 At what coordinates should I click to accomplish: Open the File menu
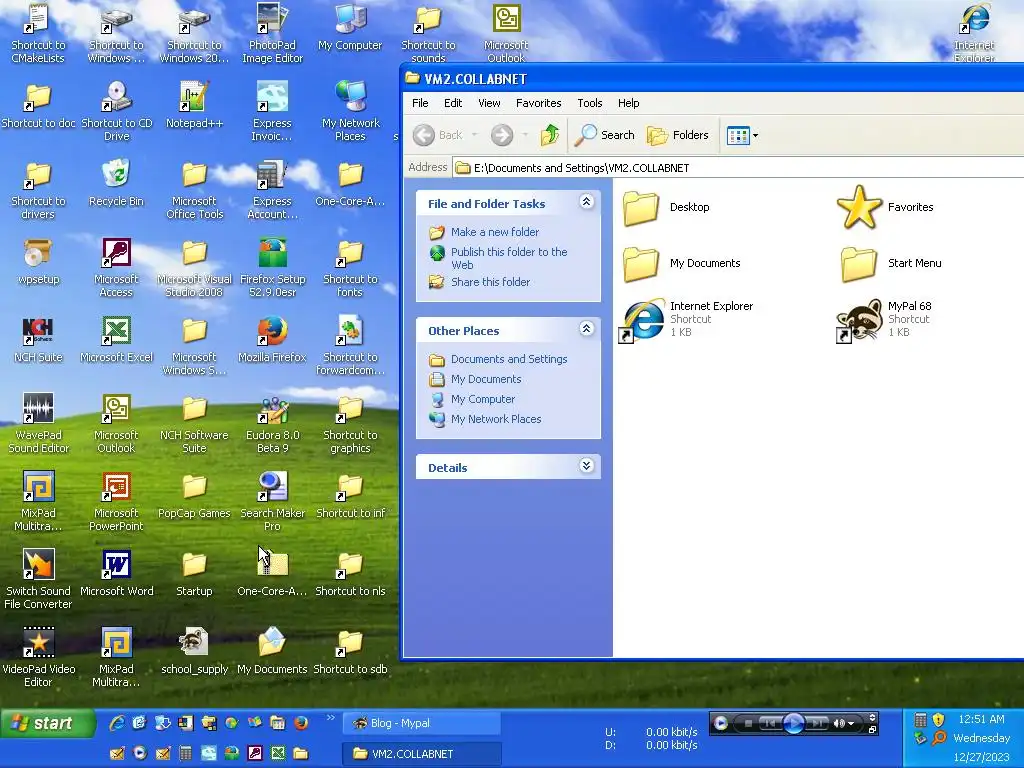pyautogui.click(x=420, y=103)
